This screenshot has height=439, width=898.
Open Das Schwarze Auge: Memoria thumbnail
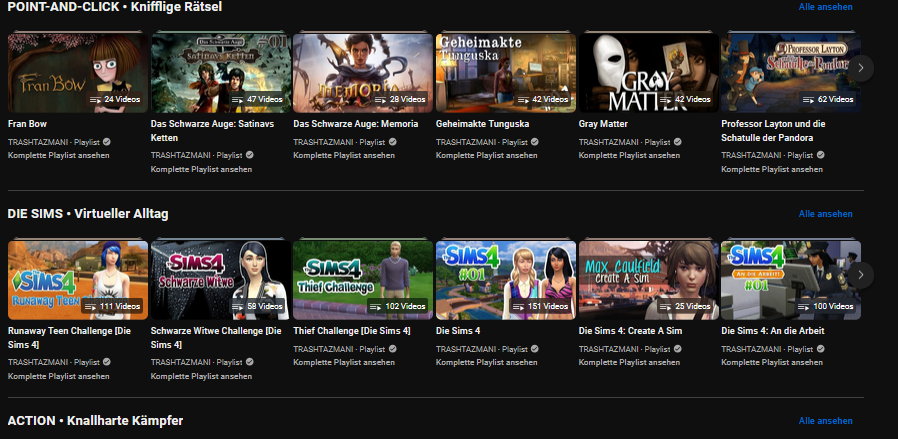pyautogui.click(x=363, y=72)
